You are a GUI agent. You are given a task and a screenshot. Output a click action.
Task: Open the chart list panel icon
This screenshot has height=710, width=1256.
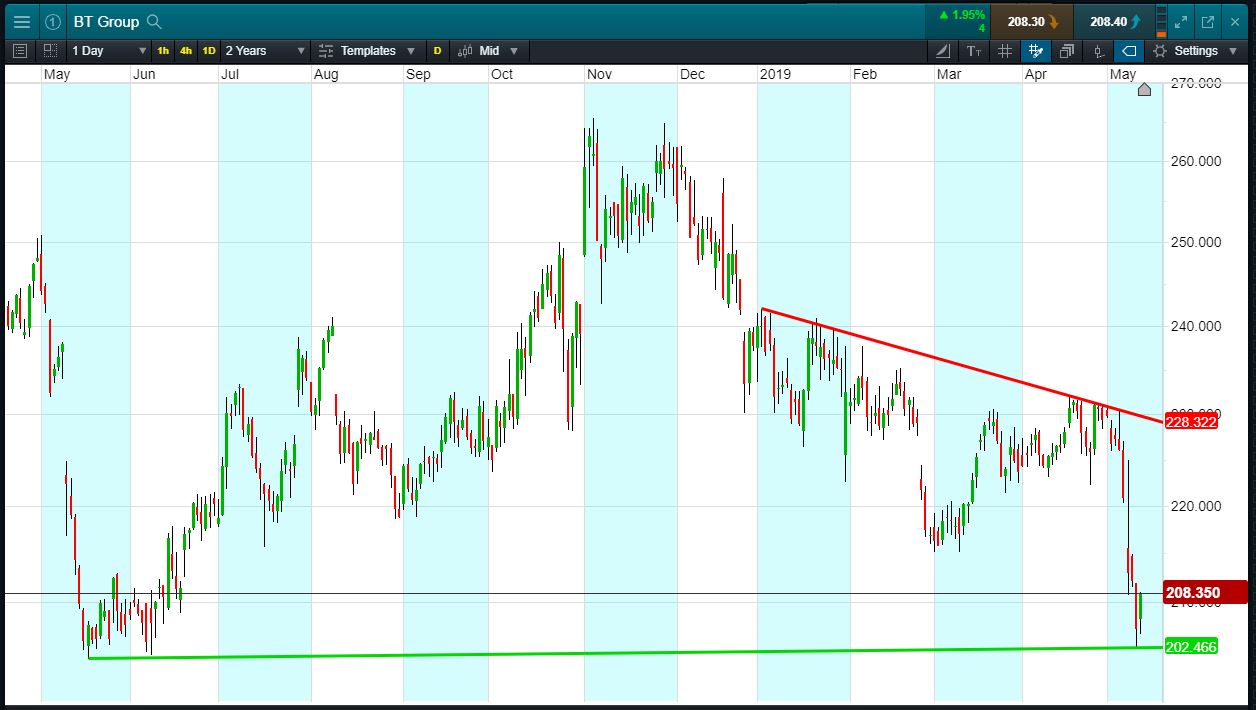coord(21,50)
